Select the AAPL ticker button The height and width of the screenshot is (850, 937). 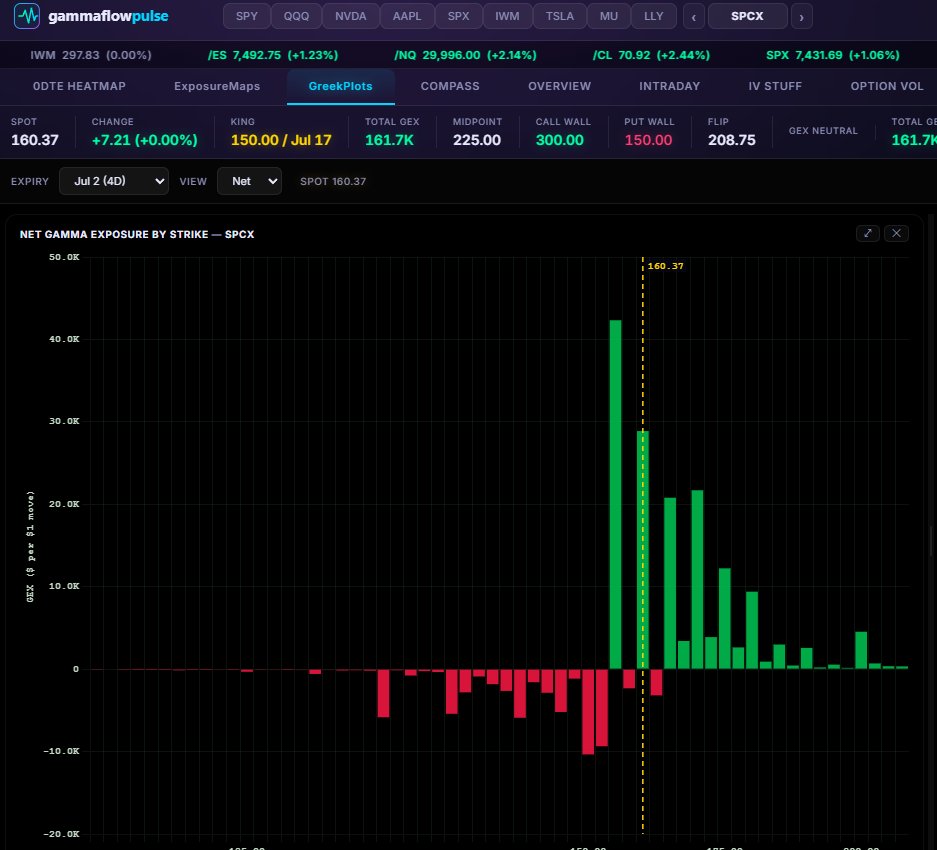pos(407,16)
